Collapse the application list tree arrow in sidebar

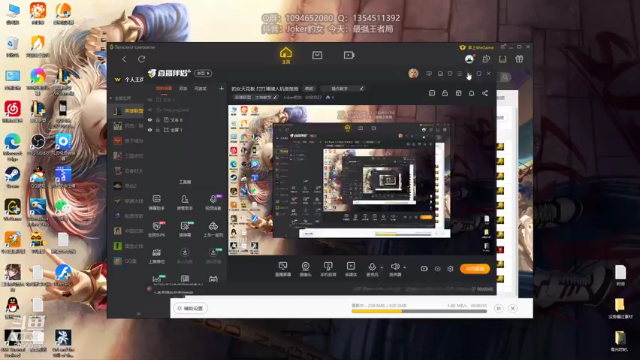[x=111, y=98]
